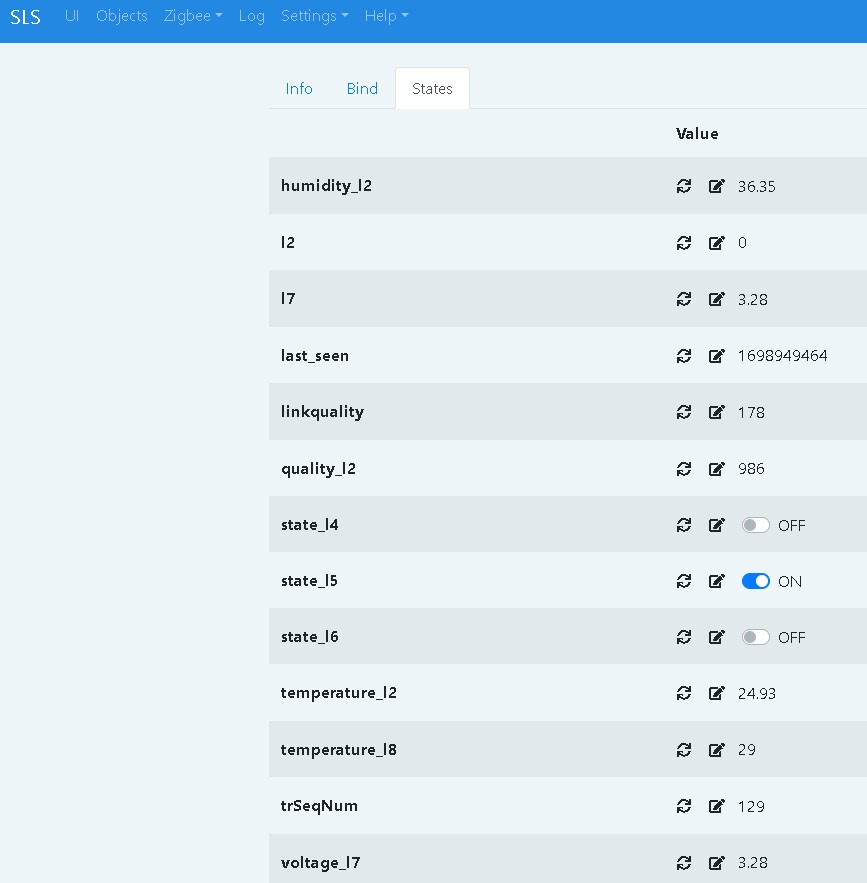Select the trSeqNum value 129
867x883 pixels.
point(751,806)
